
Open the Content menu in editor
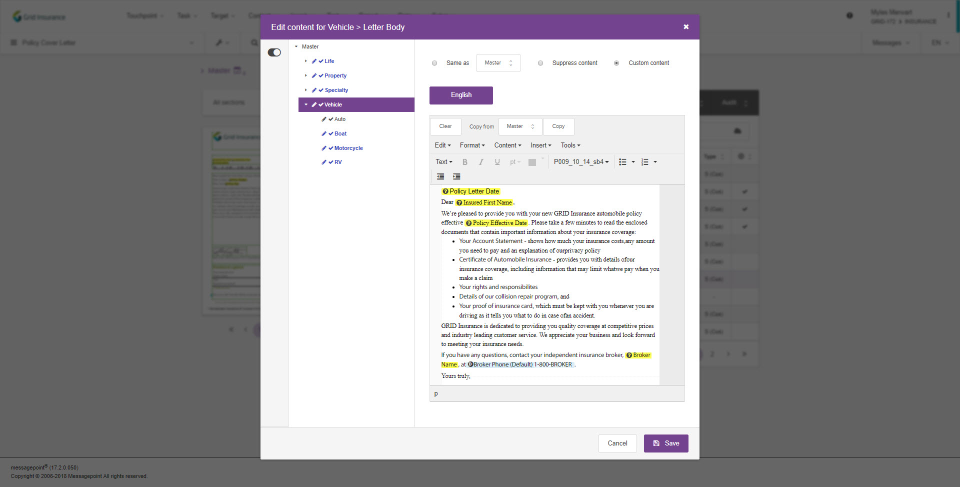(508, 146)
